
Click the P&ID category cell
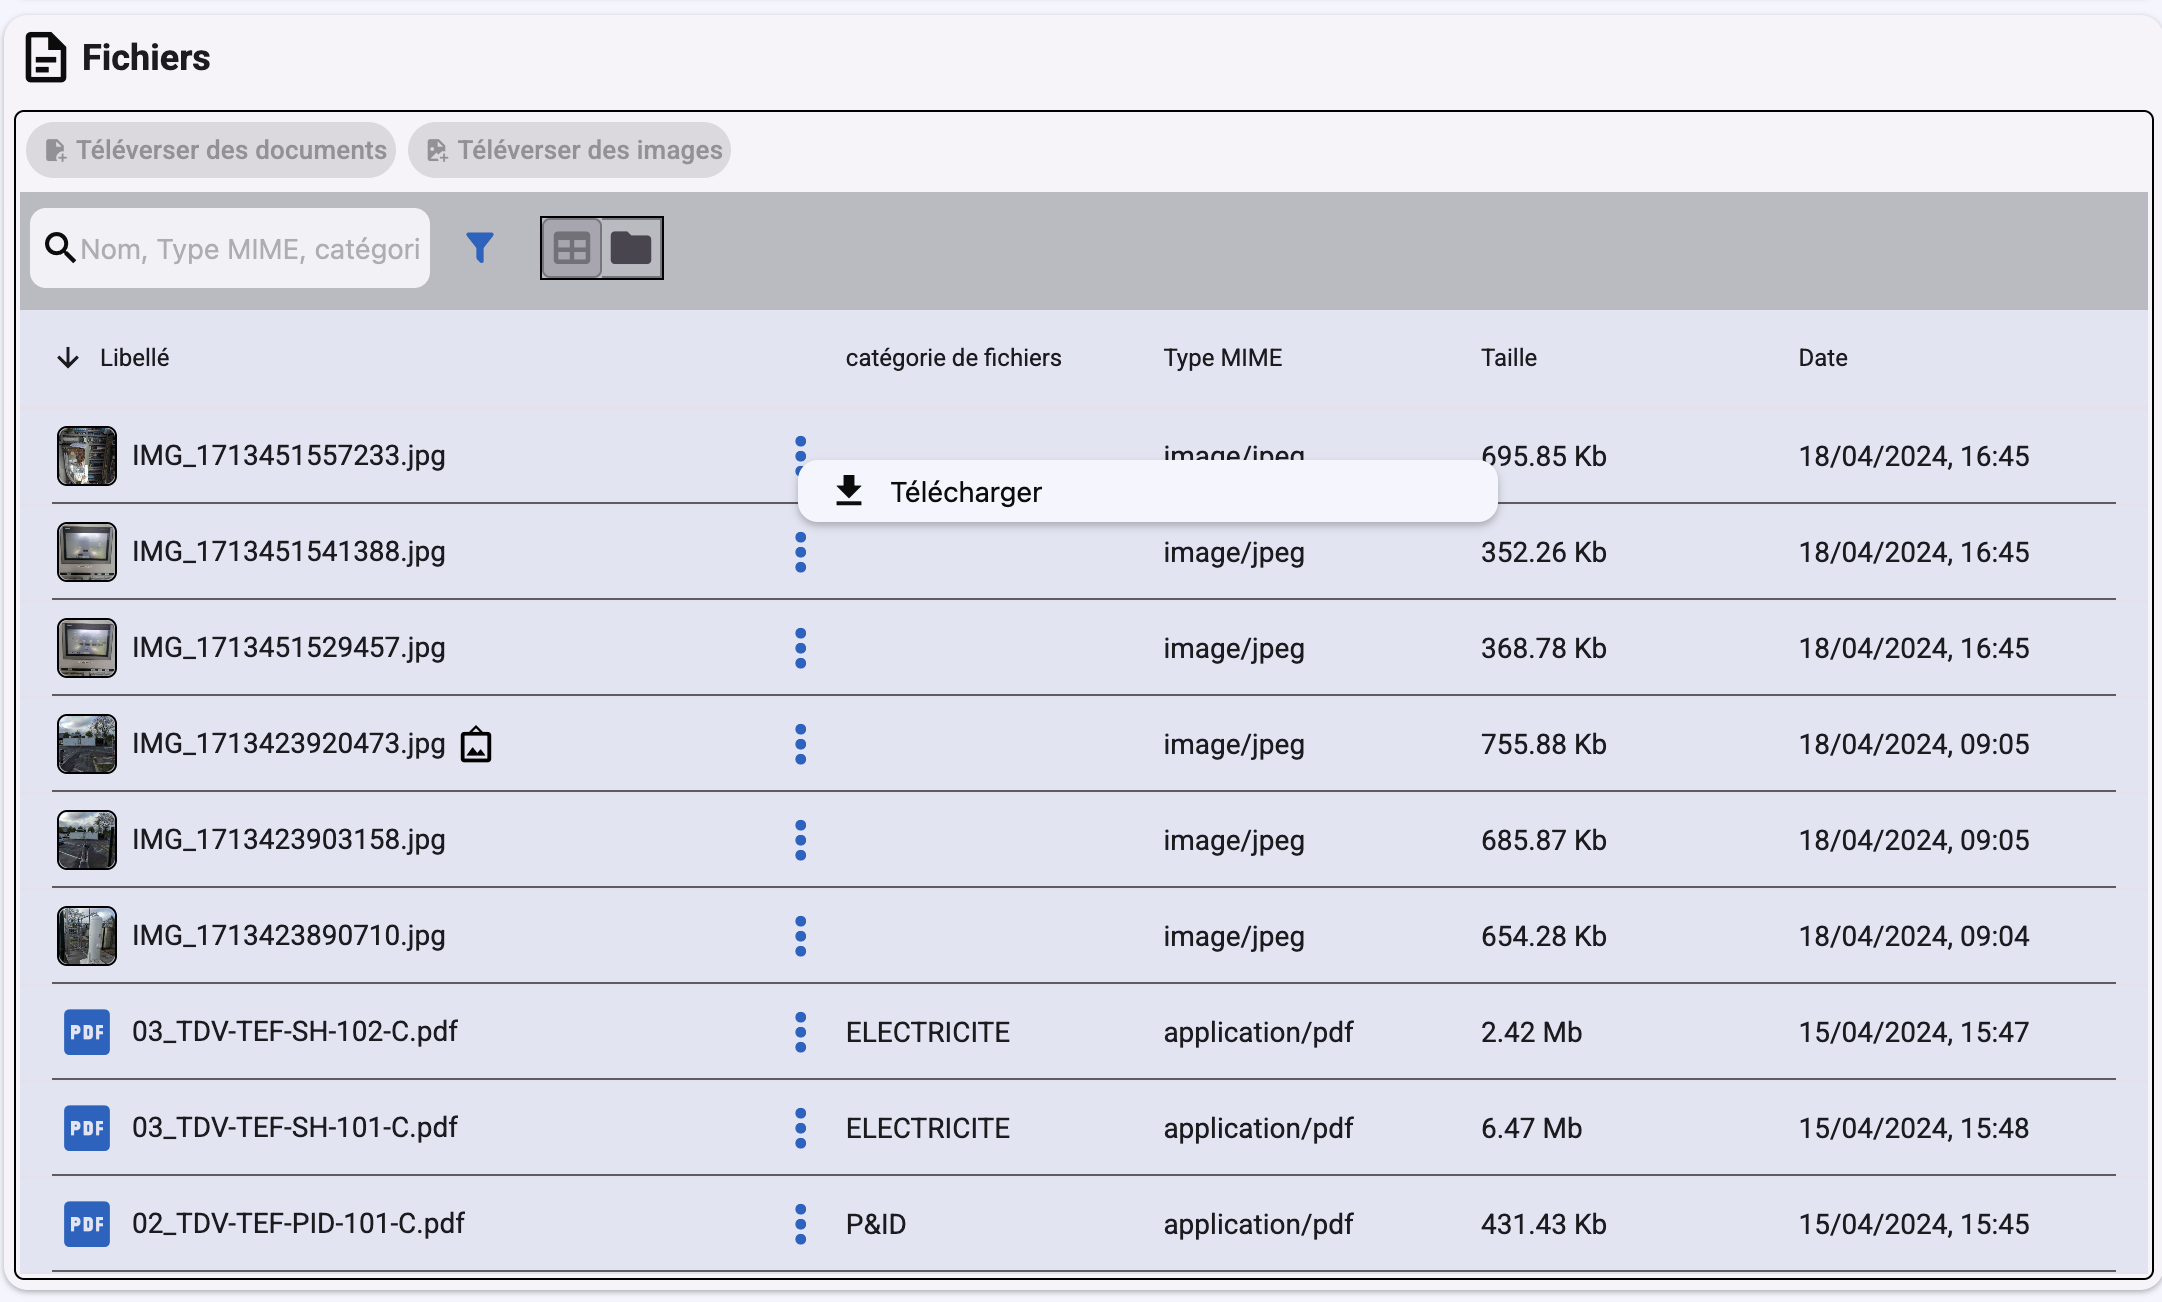pyautogui.click(x=876, y=1224)
